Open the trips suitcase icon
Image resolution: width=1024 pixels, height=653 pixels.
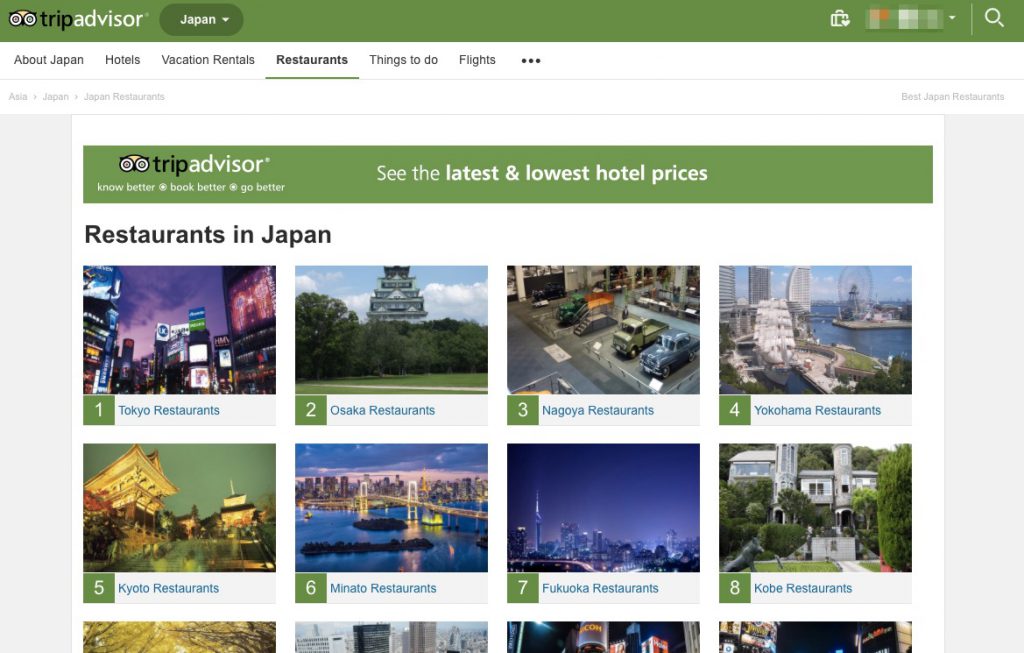(840, 18)
